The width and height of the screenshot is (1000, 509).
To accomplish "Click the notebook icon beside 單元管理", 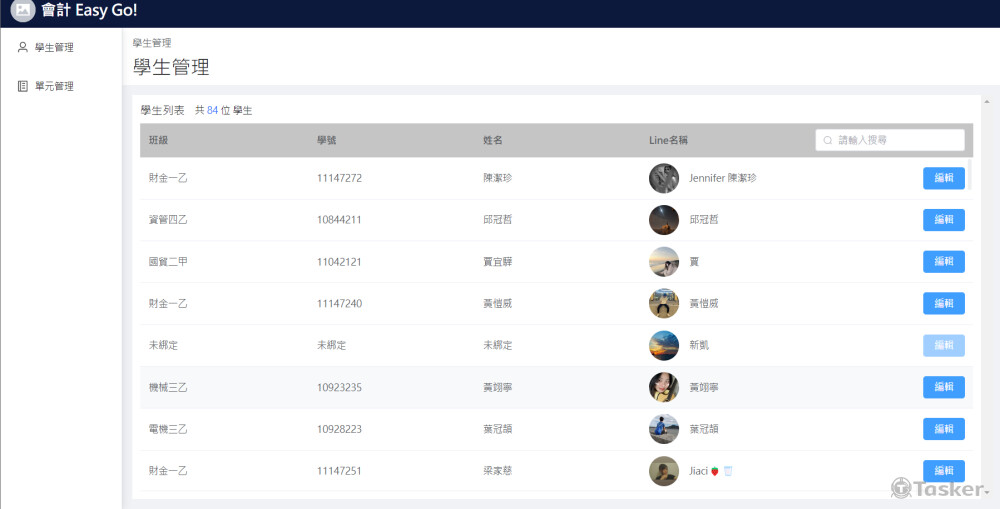I will pyautogui.click(x=23, y=86).
